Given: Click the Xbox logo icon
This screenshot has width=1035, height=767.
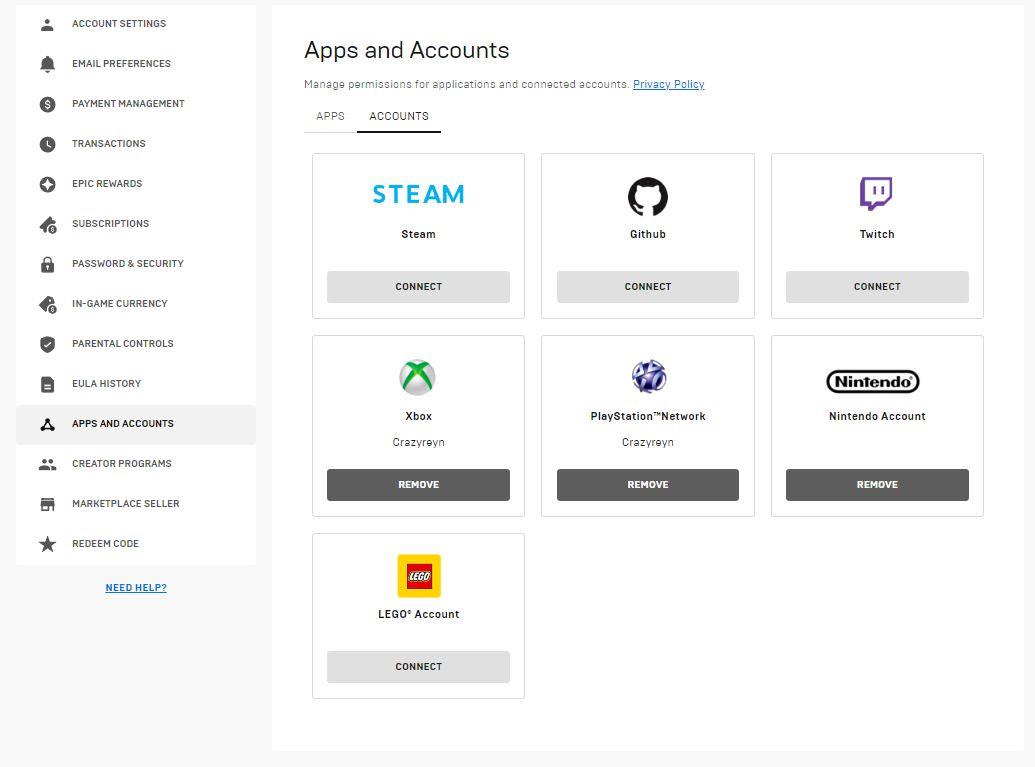Looking at the screenshot, I should click(418, 377).
